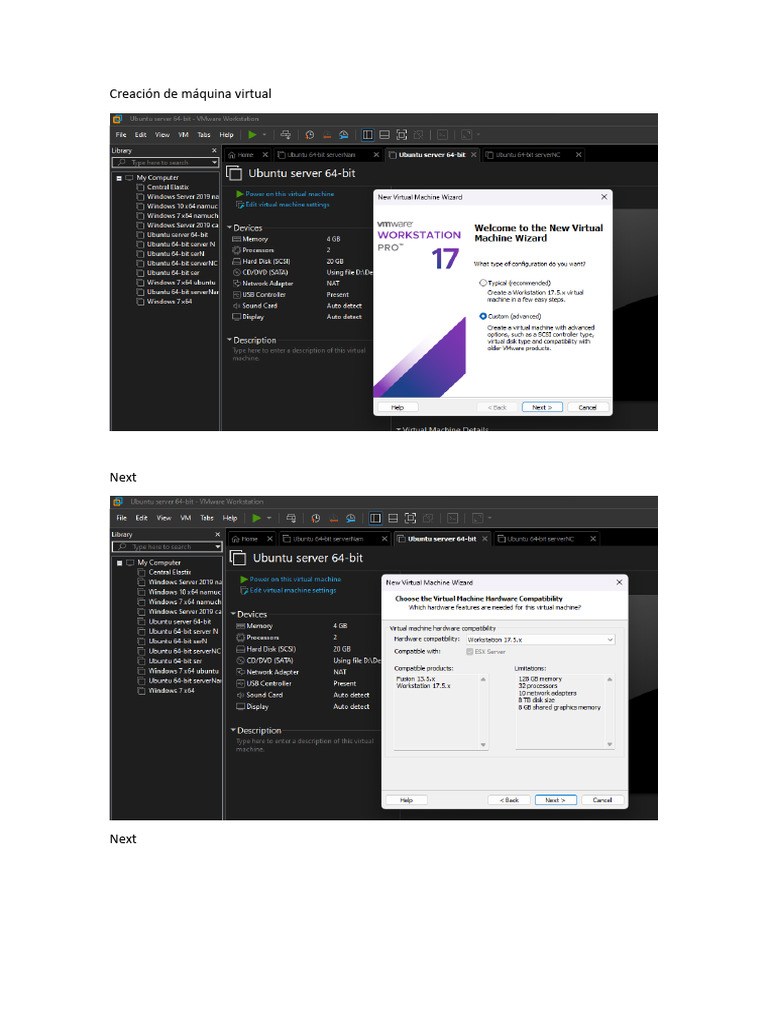This screenshot has height=1024, width=768.
Task: Click the Hard Disk (SCSI) device icon beside the Welcome wizard
Action: (236, 261)
